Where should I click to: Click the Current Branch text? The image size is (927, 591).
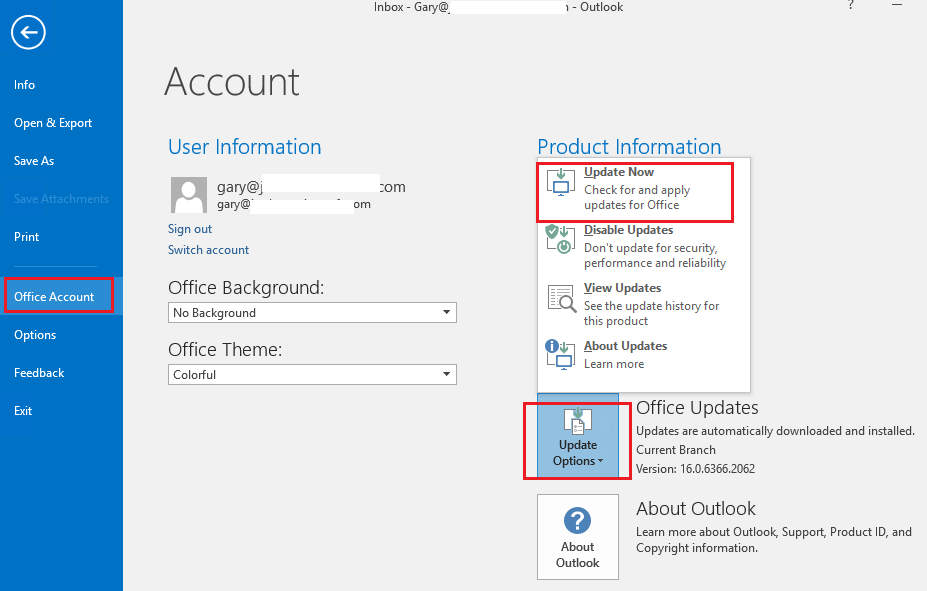coord(676,450)
